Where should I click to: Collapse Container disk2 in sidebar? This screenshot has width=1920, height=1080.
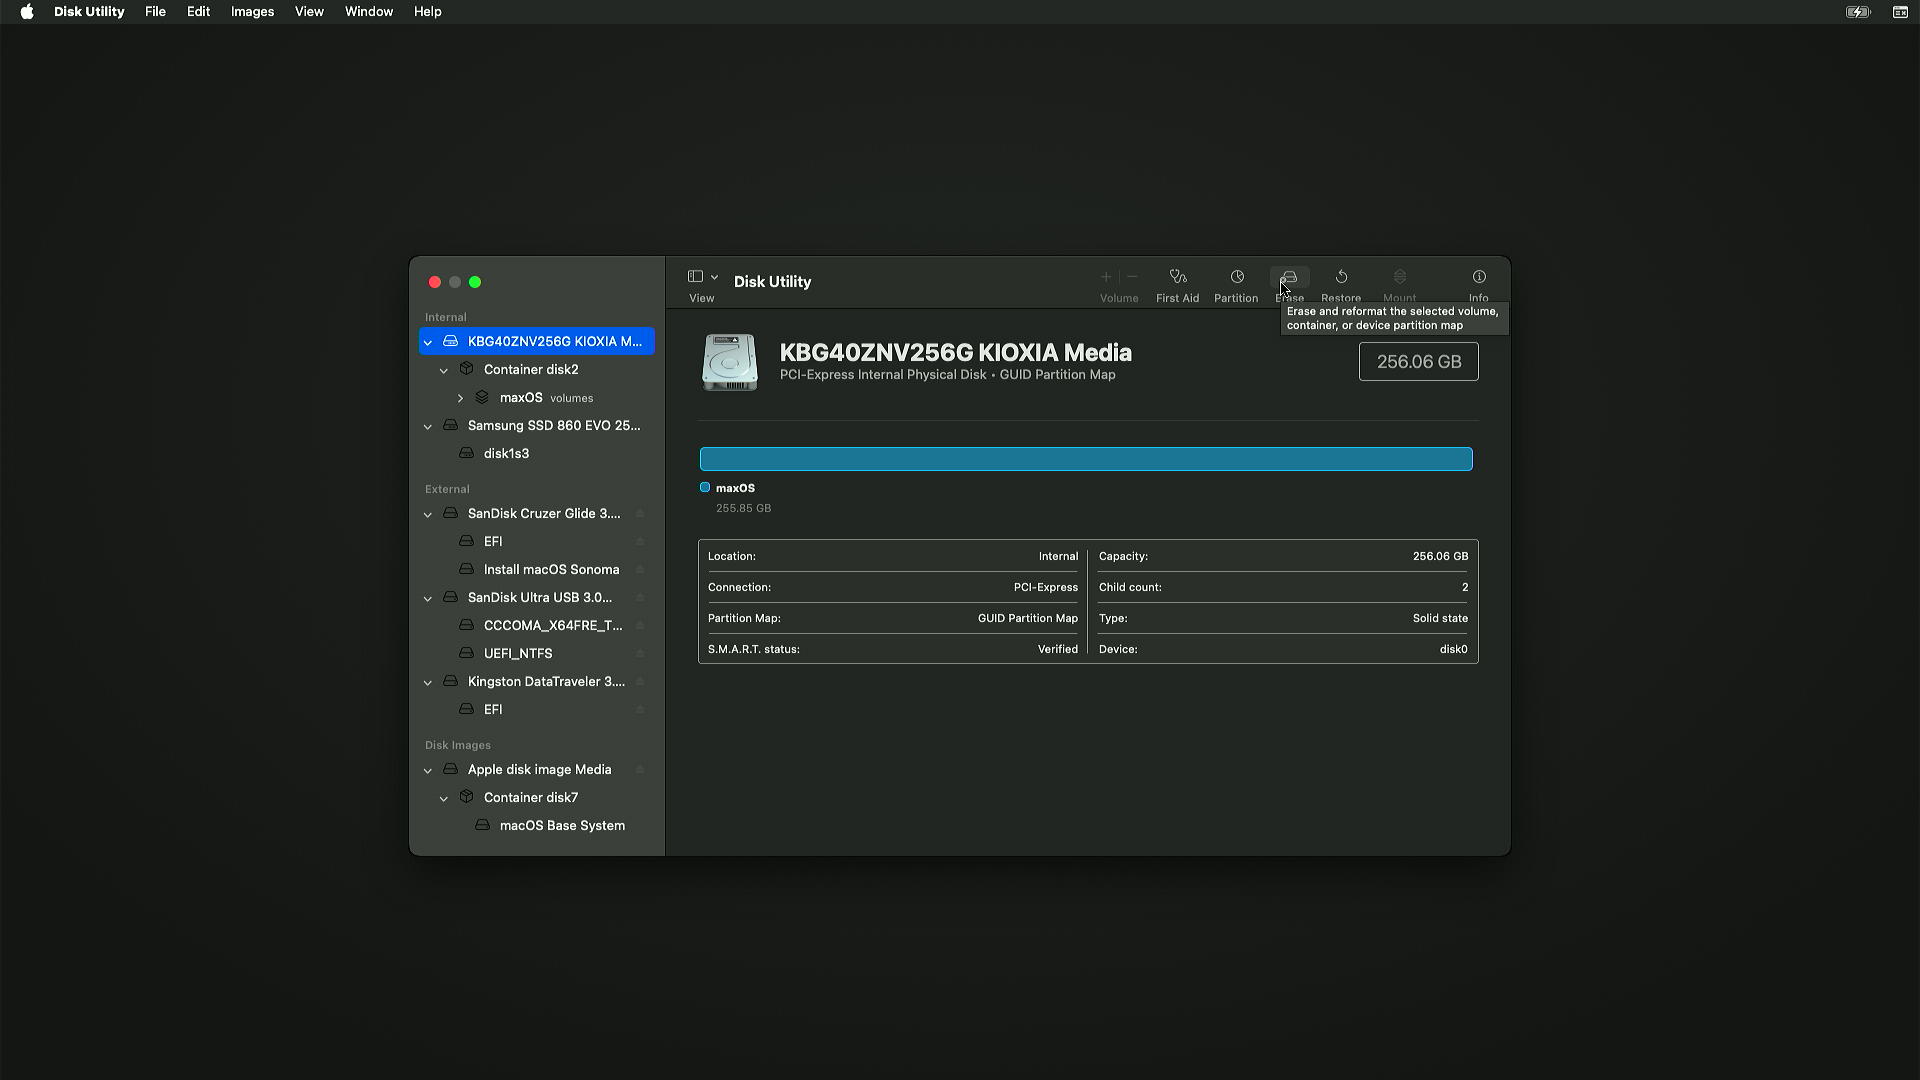click(444, 370)
